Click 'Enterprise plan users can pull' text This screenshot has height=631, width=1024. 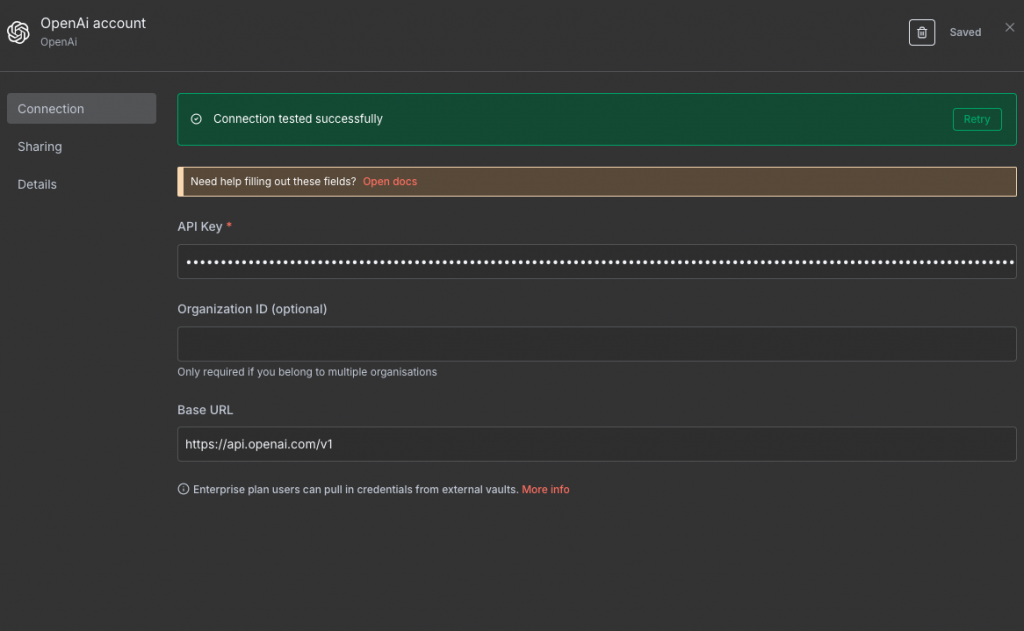pos(355,489)
